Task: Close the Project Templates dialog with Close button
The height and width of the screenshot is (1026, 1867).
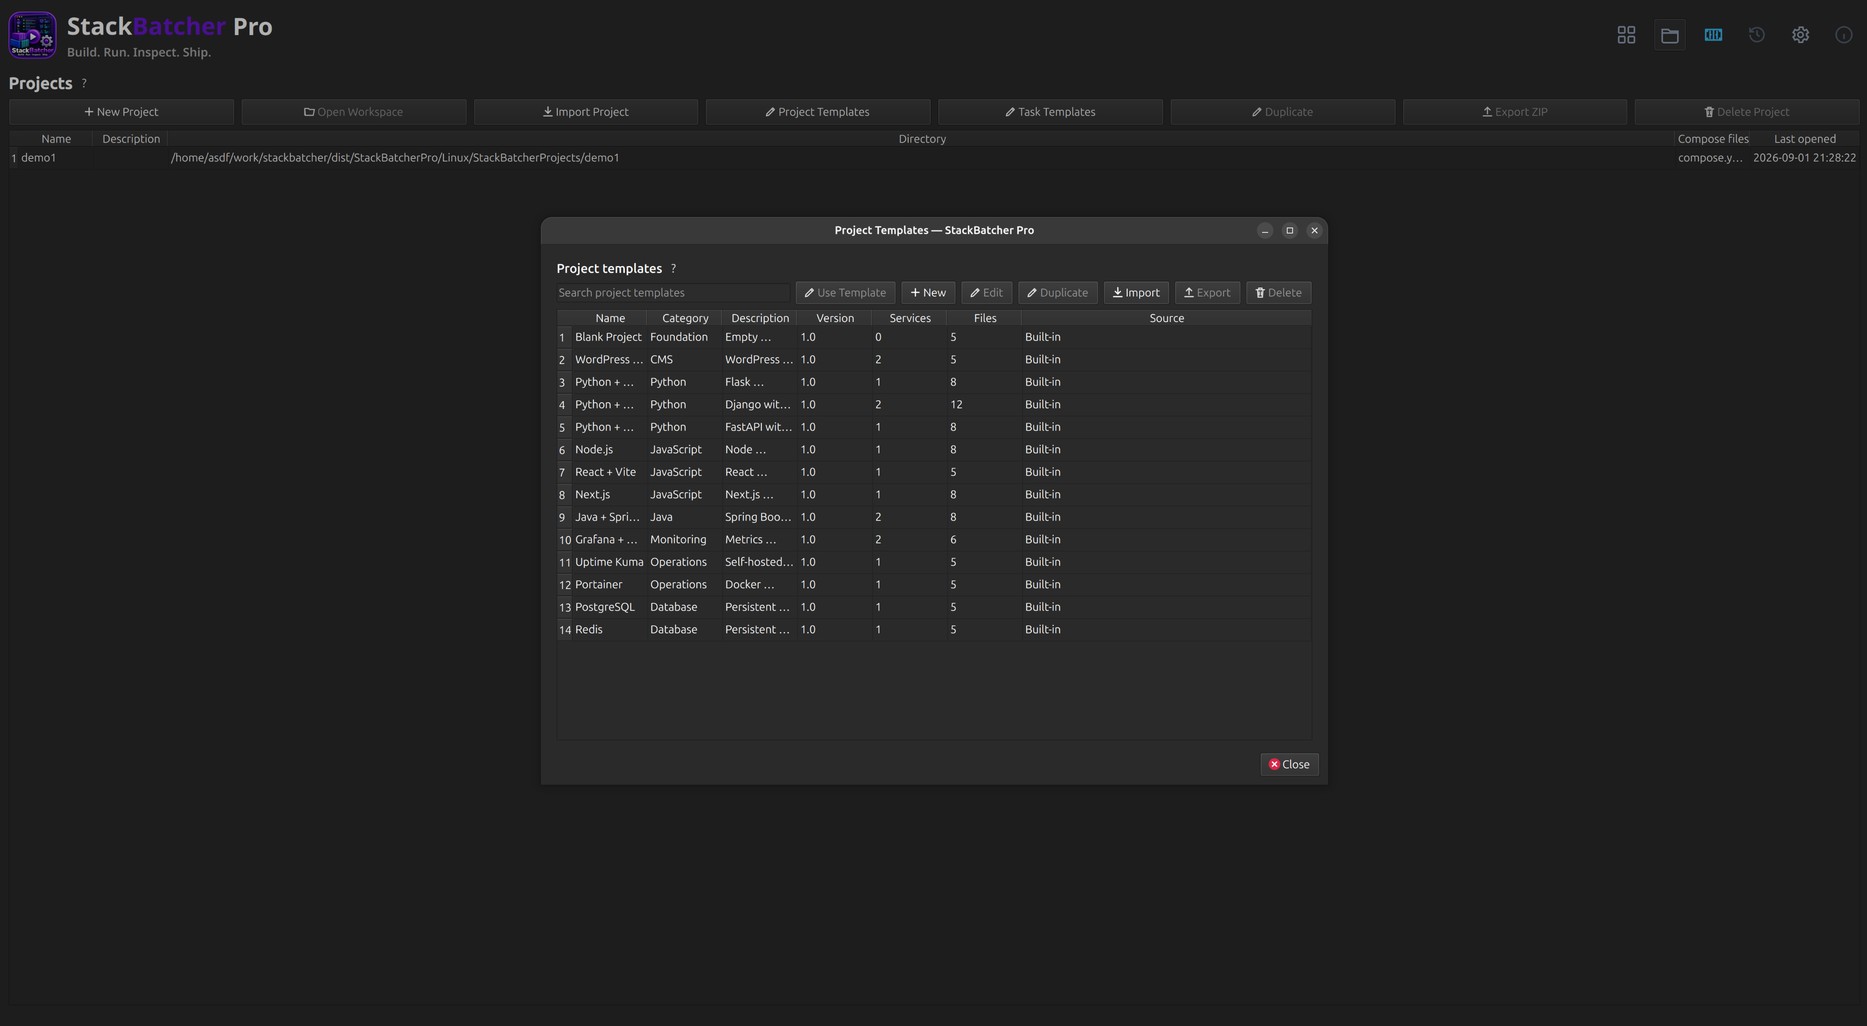Action: point(1289,764)
